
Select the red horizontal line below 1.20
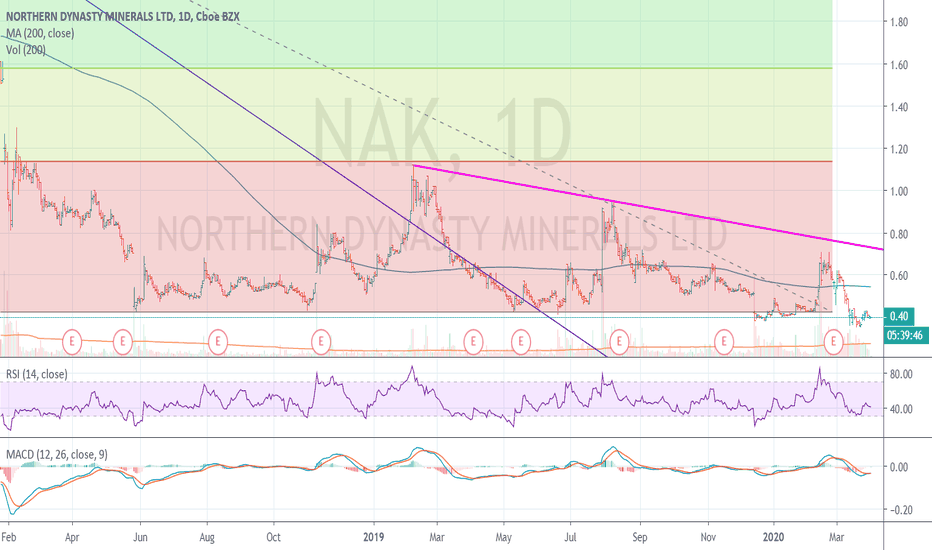click(416, 161)
